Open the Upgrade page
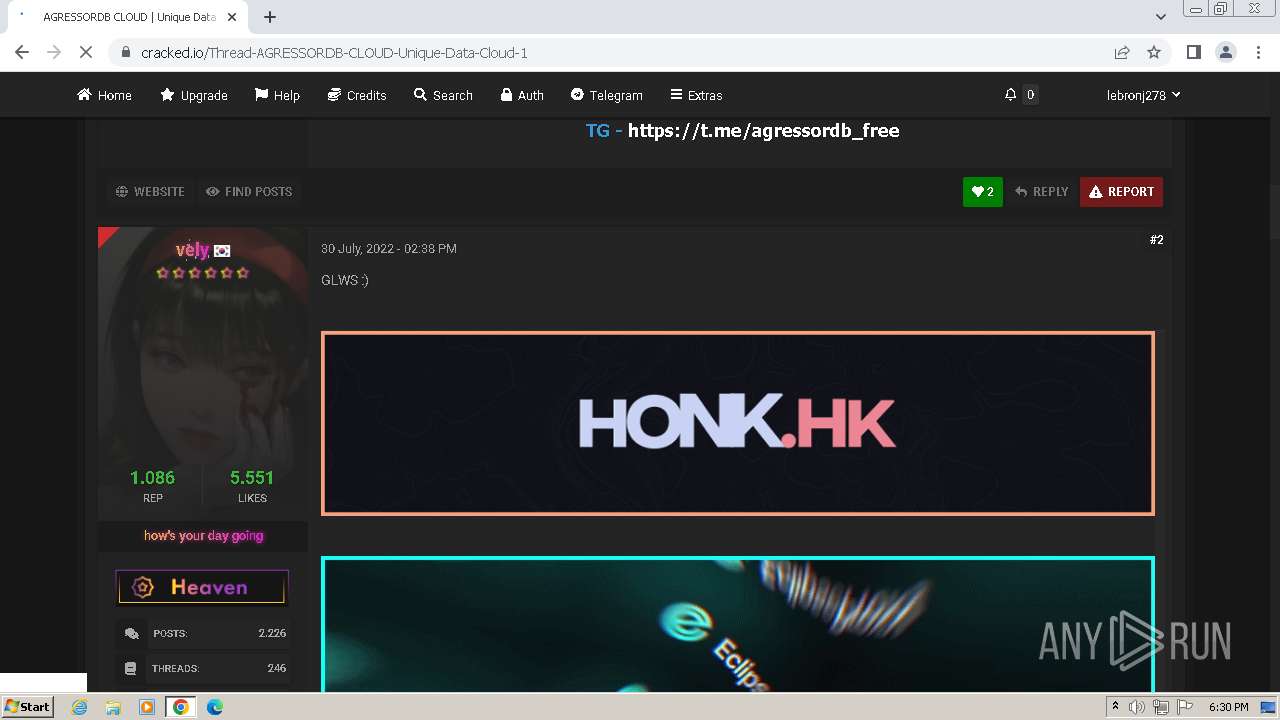 pos(194,95)
